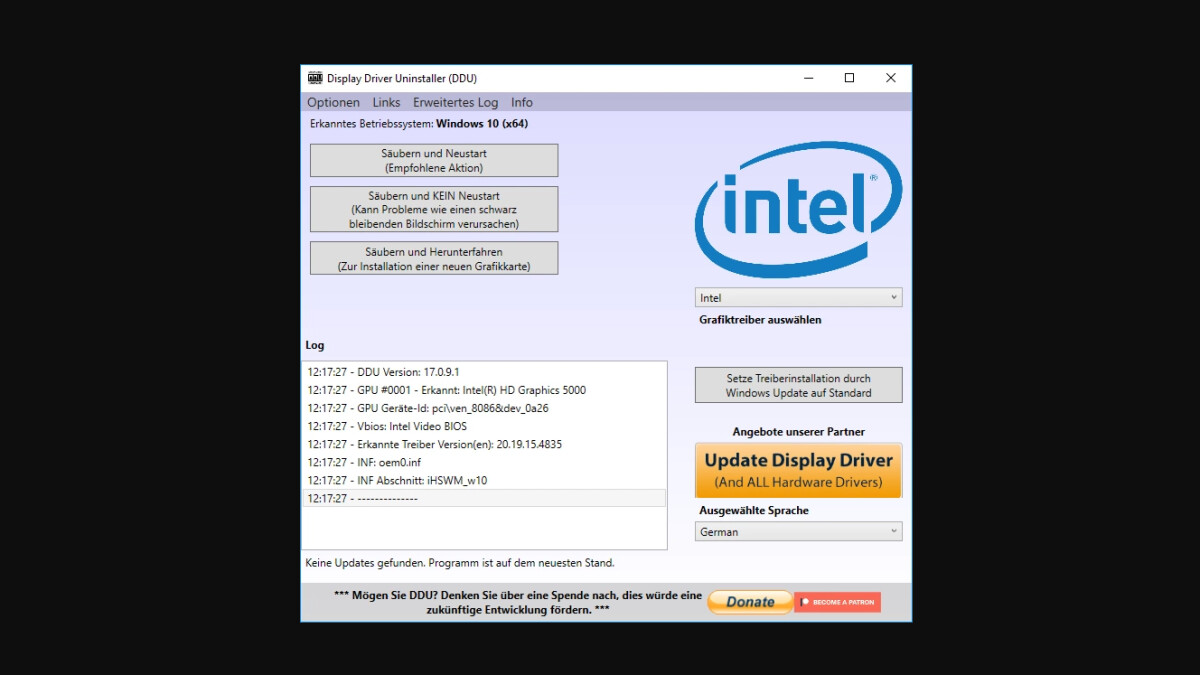This screenshot has width=1200, height=675.
Task: Open the Optionen menu
Action: pos(333,102)
